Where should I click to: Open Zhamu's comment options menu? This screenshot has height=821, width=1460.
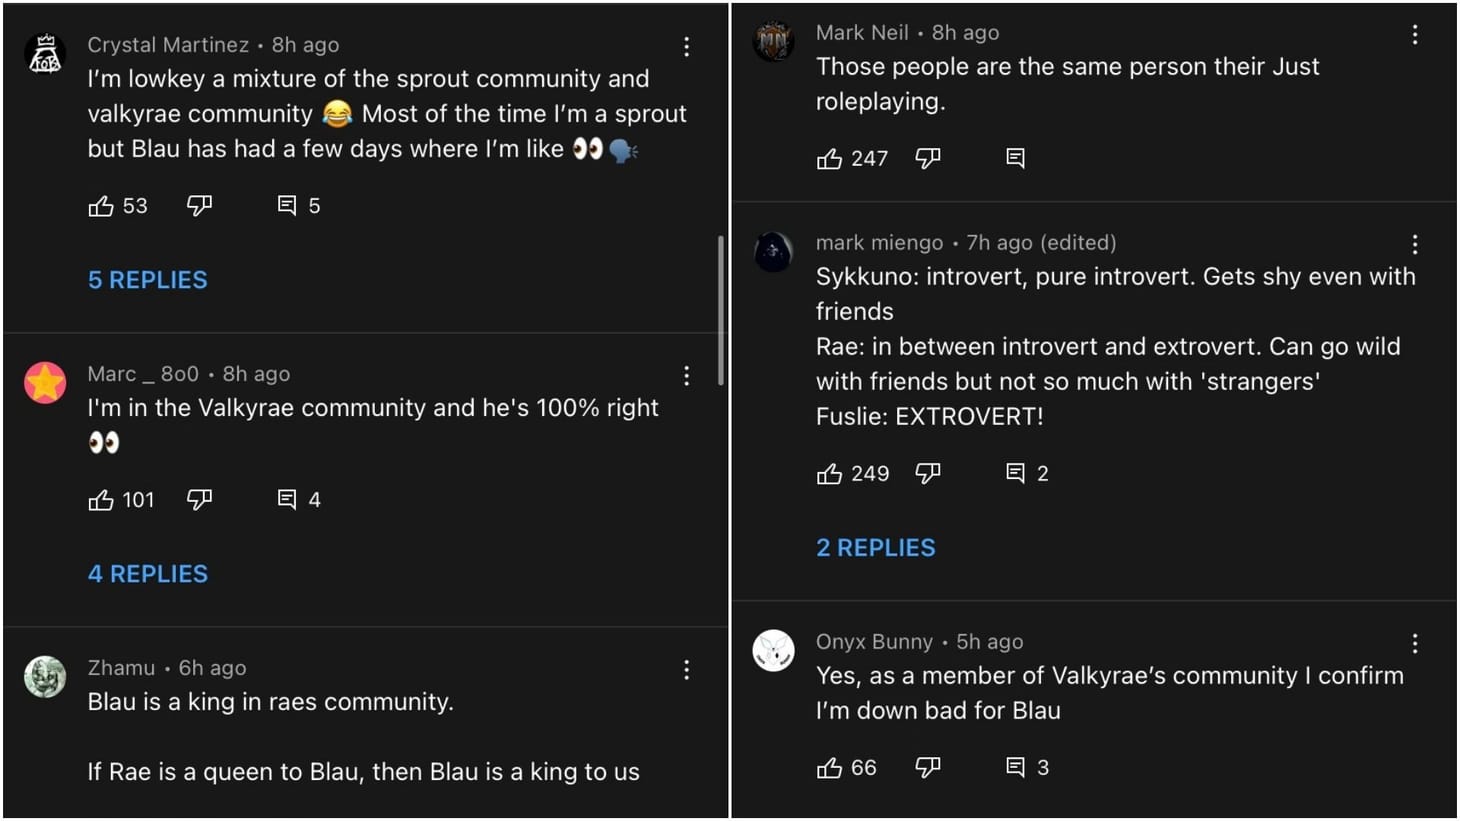click(x=687, y=670)
